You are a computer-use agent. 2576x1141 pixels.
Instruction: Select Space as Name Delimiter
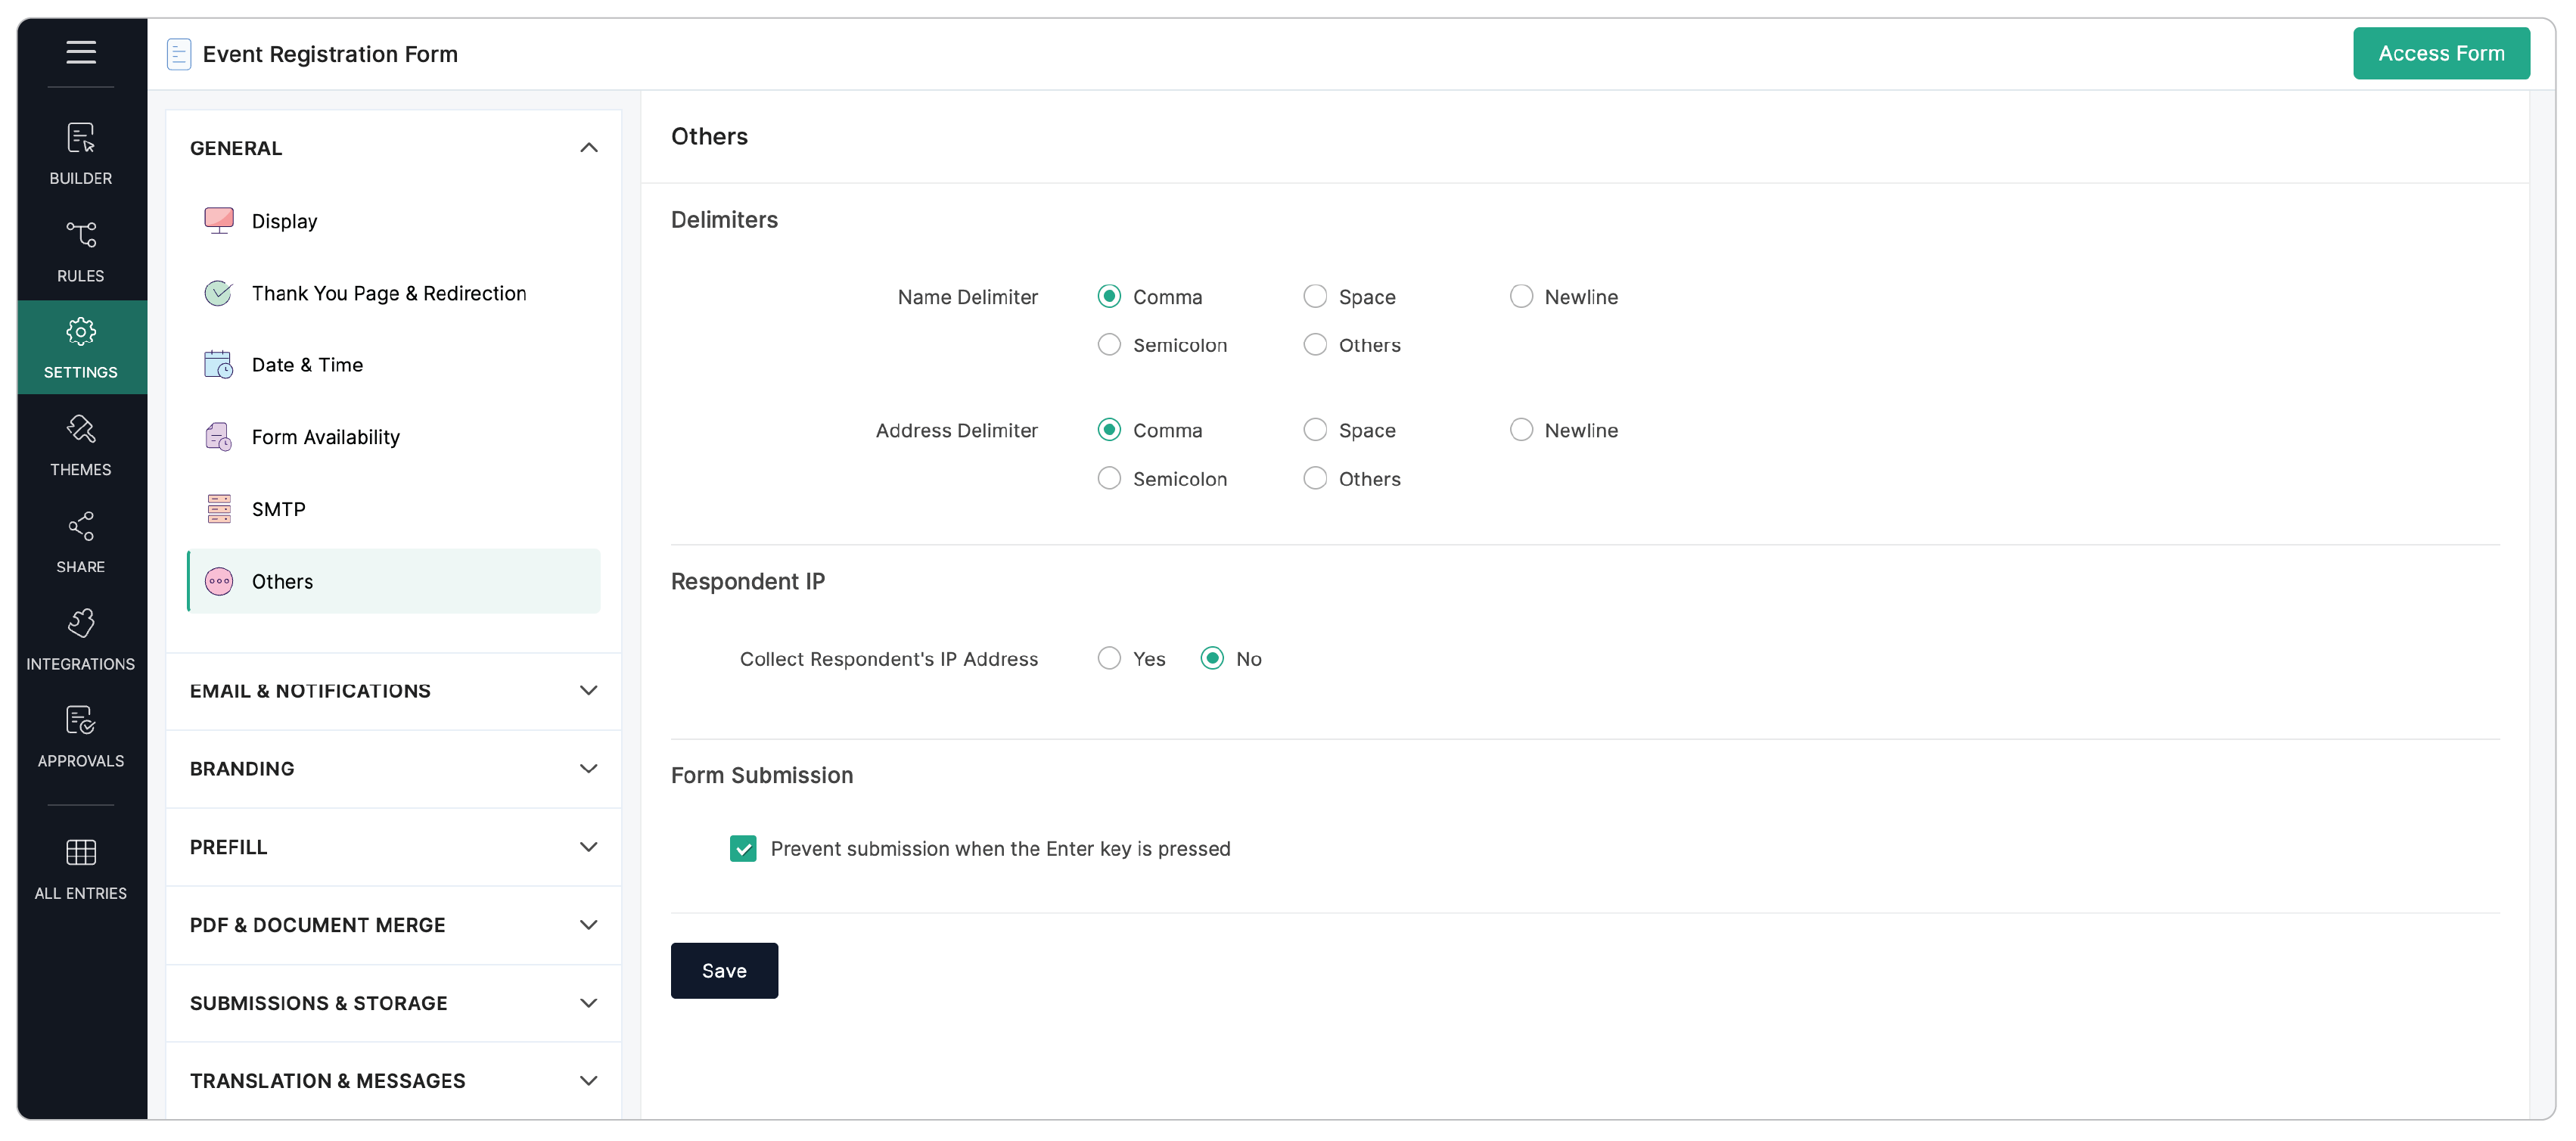[1315, 296]
